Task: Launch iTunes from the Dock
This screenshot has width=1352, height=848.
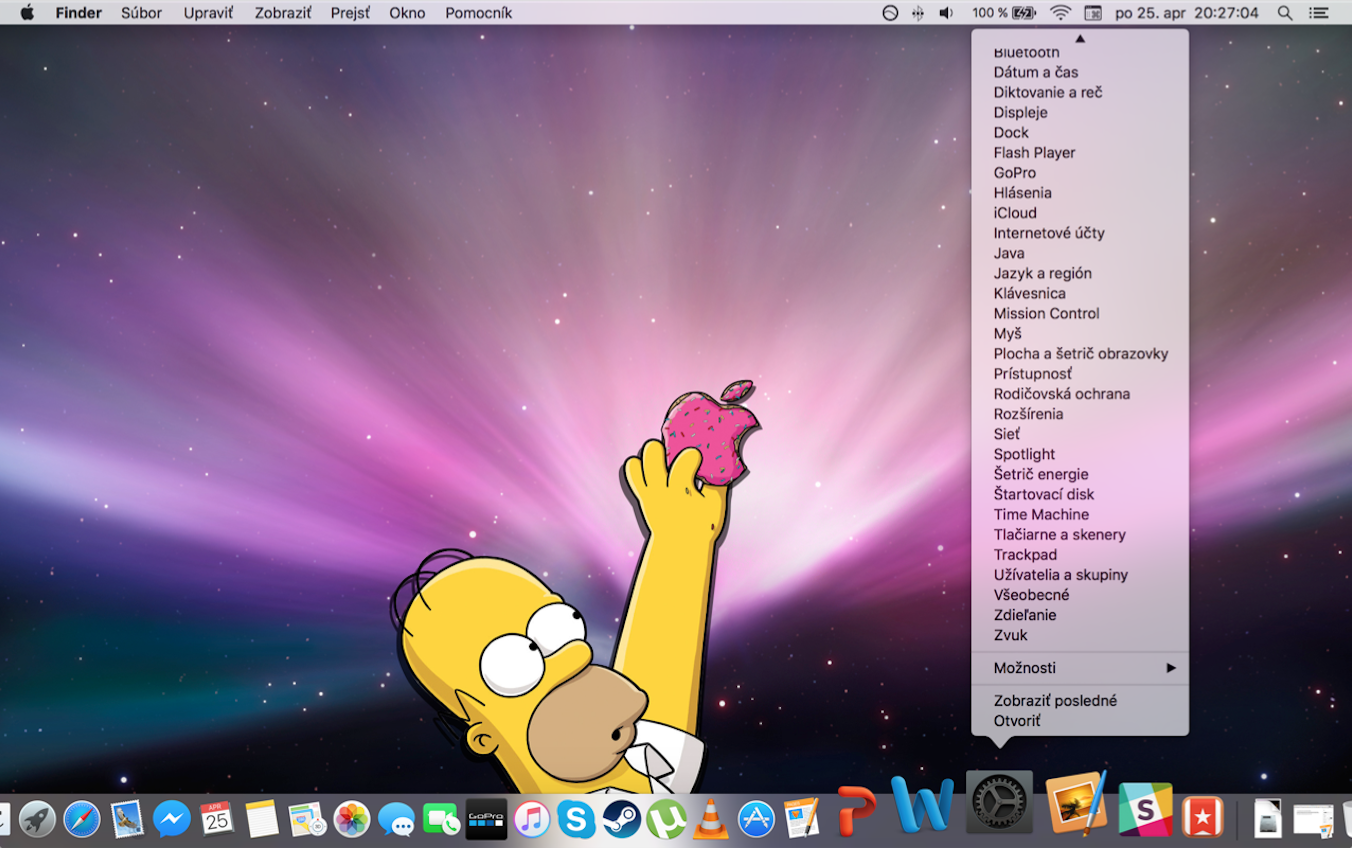Action: pos(532,819)
